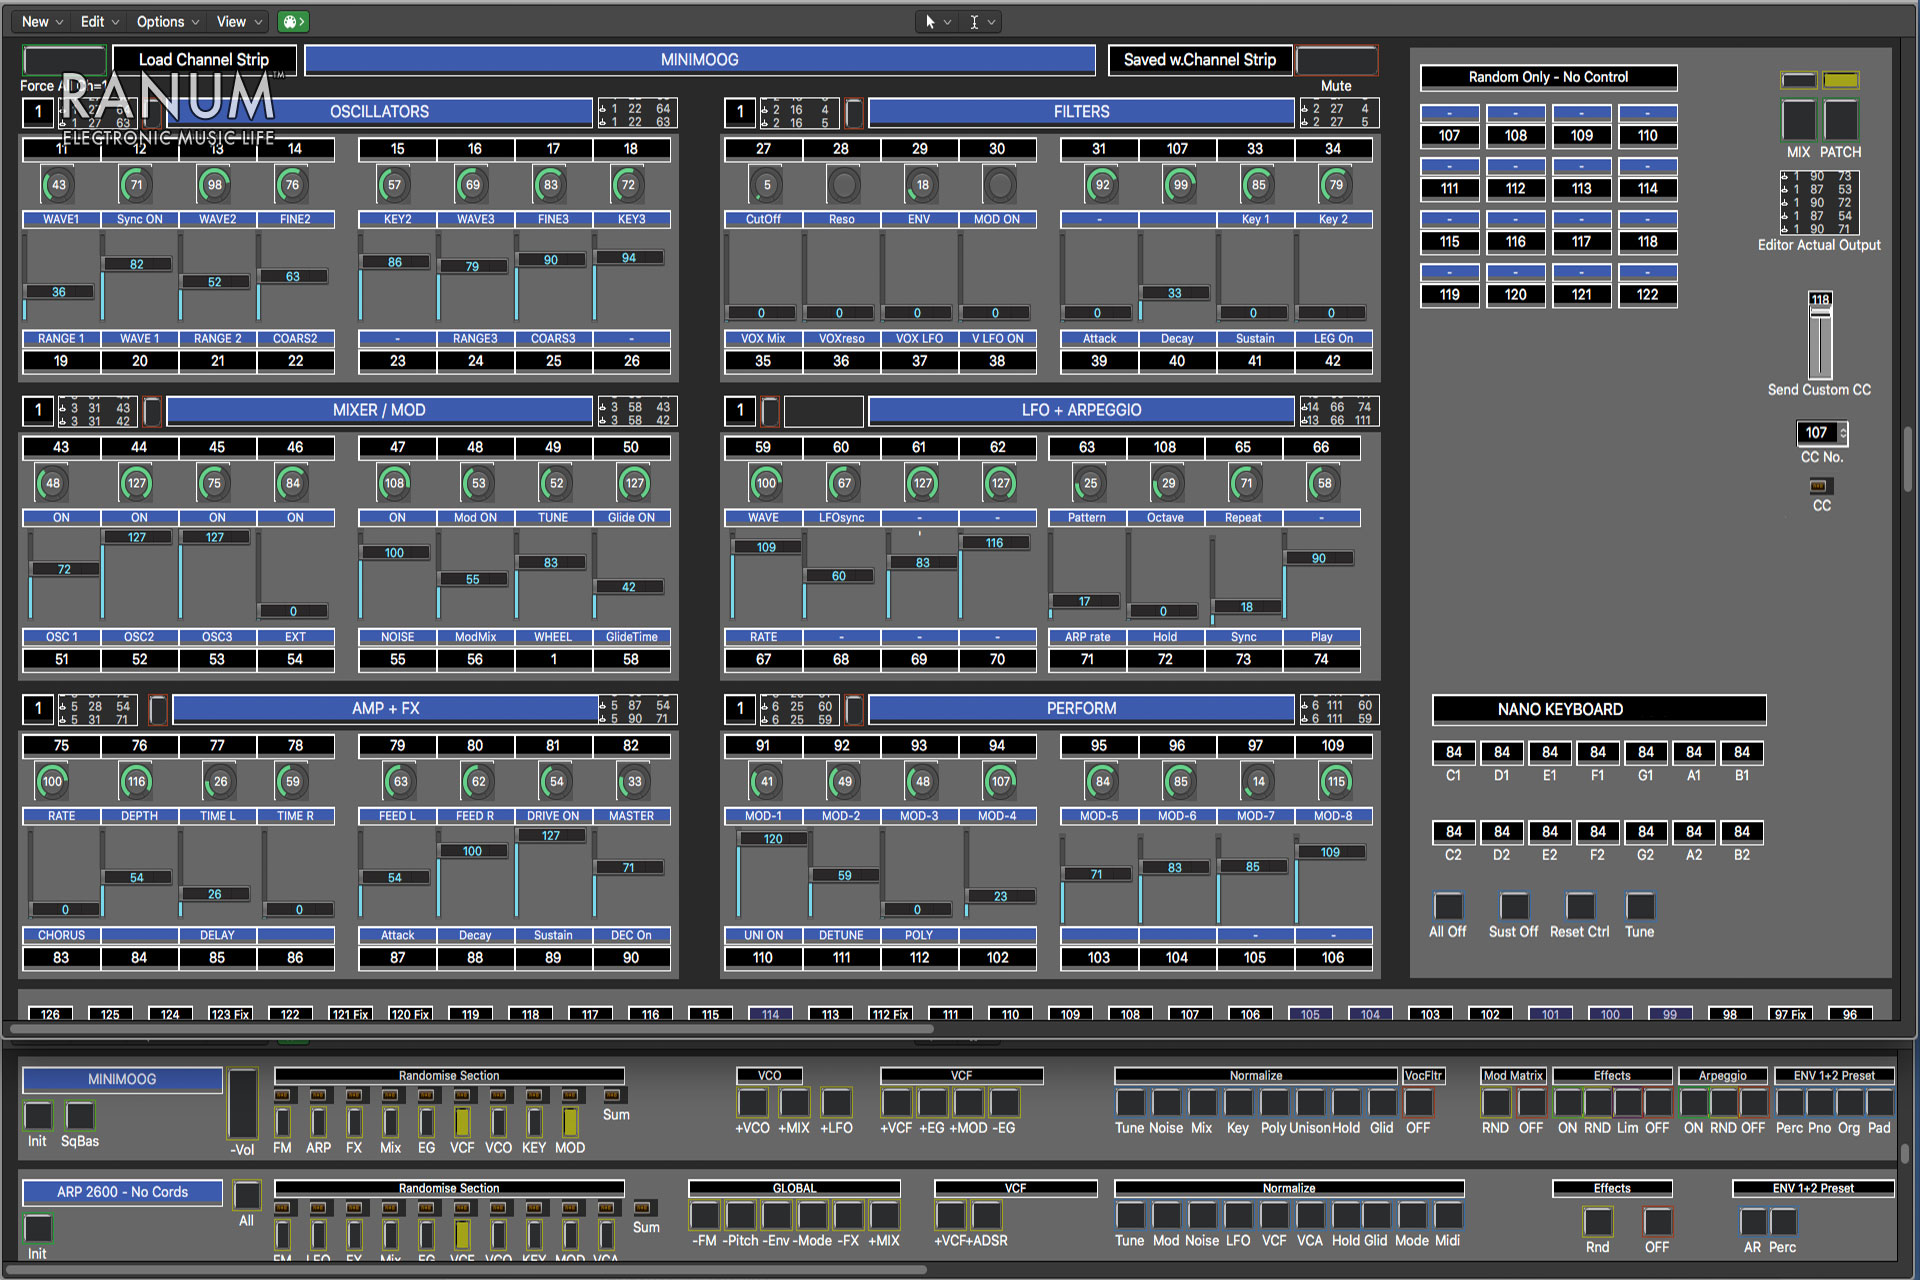Toggle the PATCH switch
This screenshot has height=1280, width=1920.
[x=1840, y=120]
